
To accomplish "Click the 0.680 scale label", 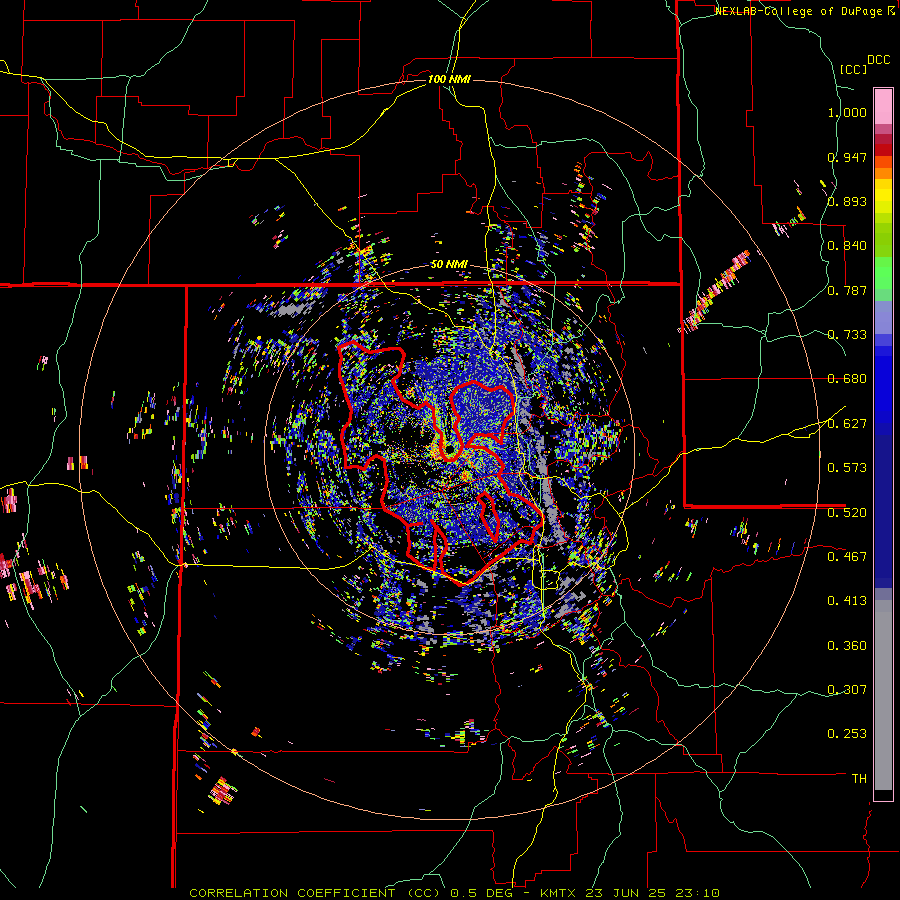I will (847, 379).
